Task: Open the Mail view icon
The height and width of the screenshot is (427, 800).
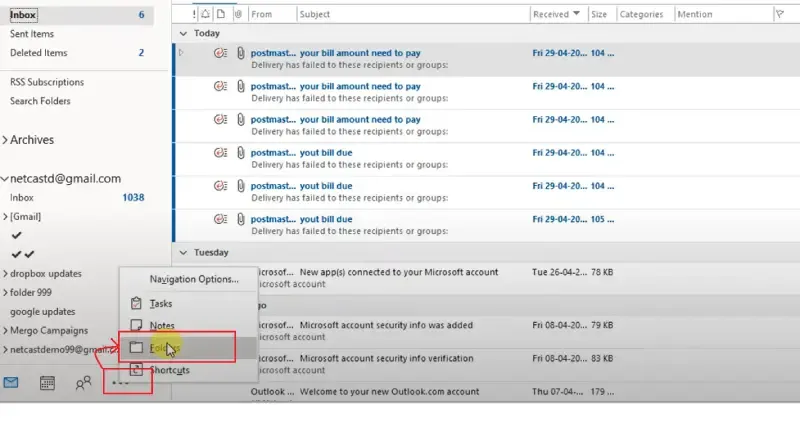Action: pyautogui.click(x=11, y=382)
